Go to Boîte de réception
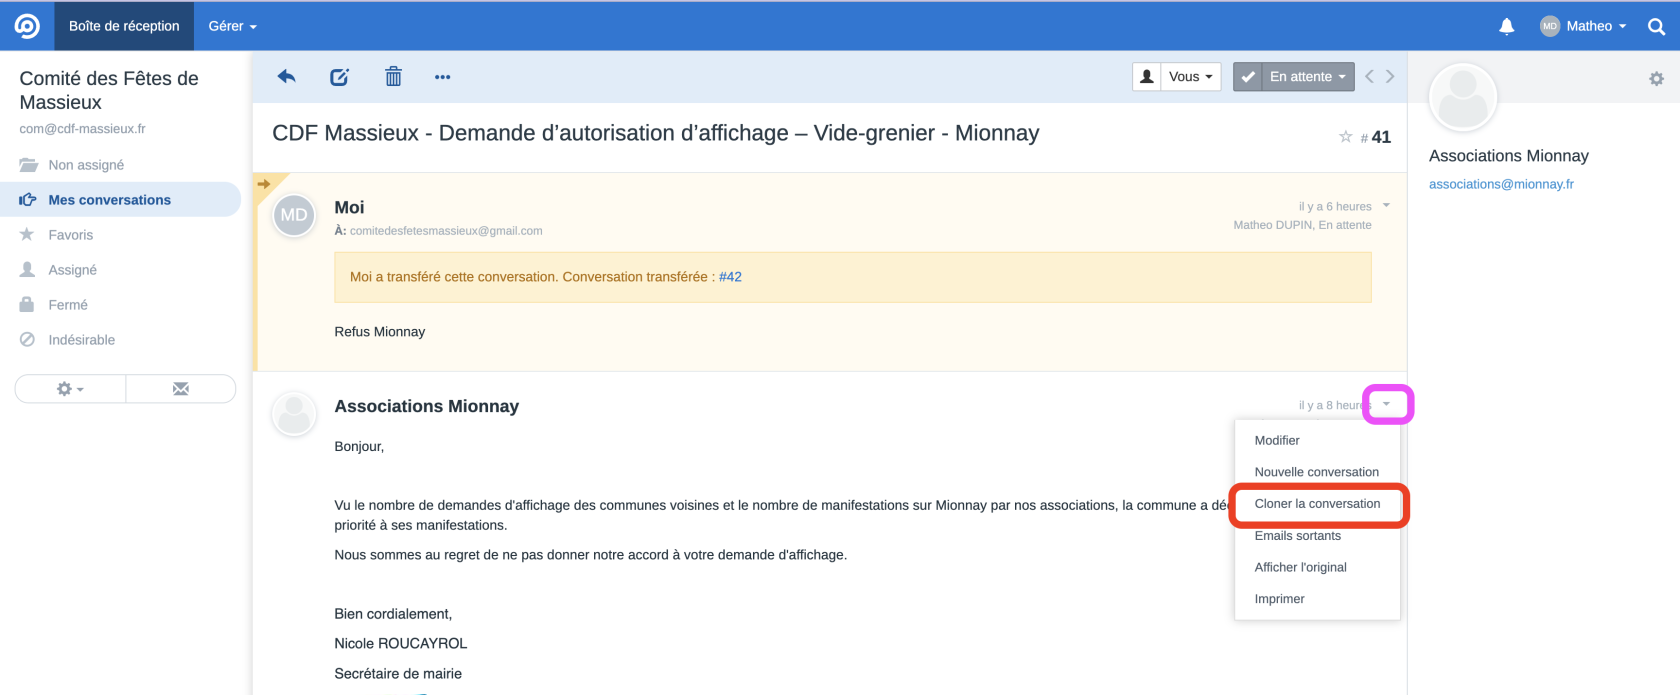This screenshot has height=695, width=1680. [x=124, y=26]
